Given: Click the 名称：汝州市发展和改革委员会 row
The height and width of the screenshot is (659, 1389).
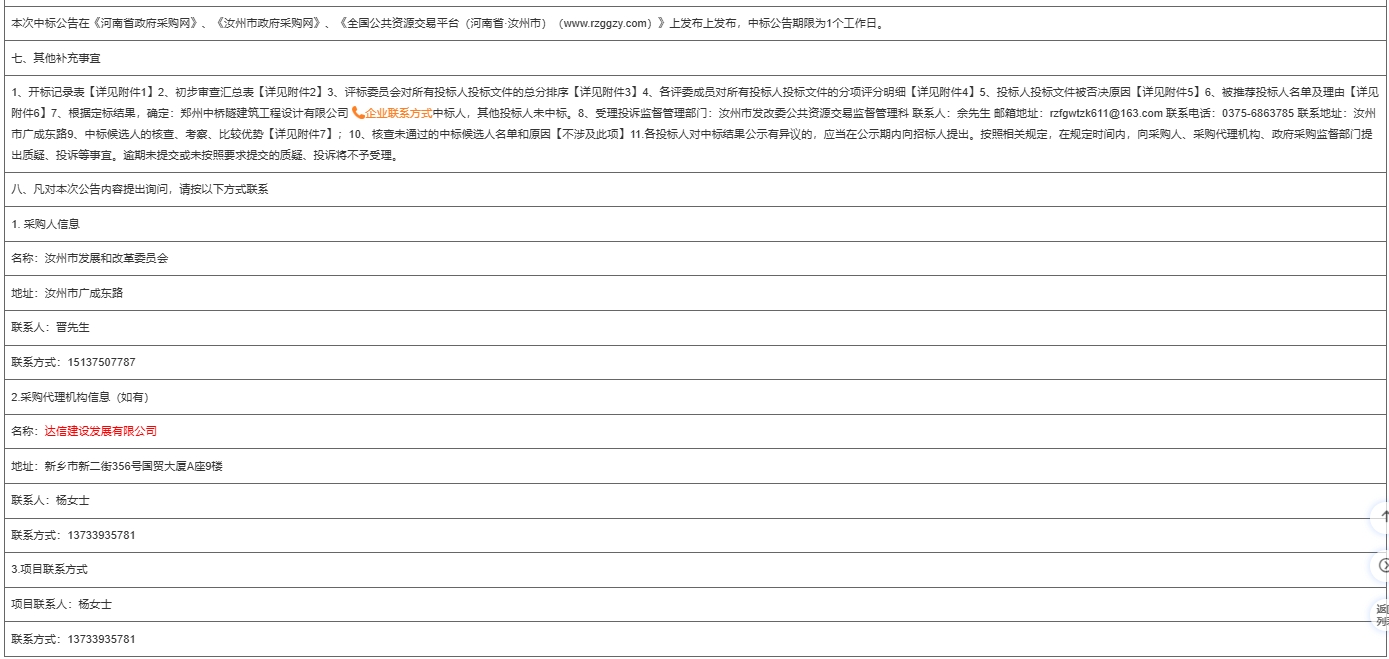Looking at the screenshot, I should click(89, 258).
